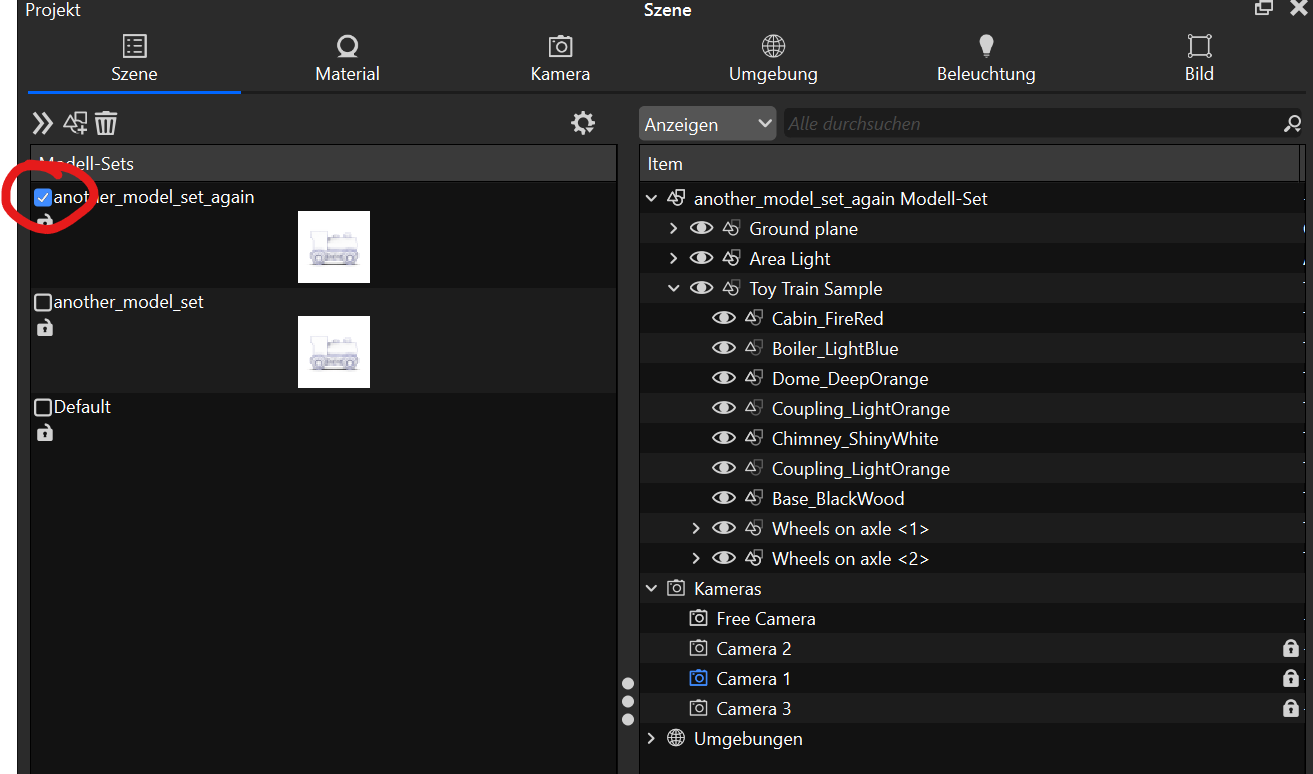Collapse the Toy Train Sample node

[674, 289]
